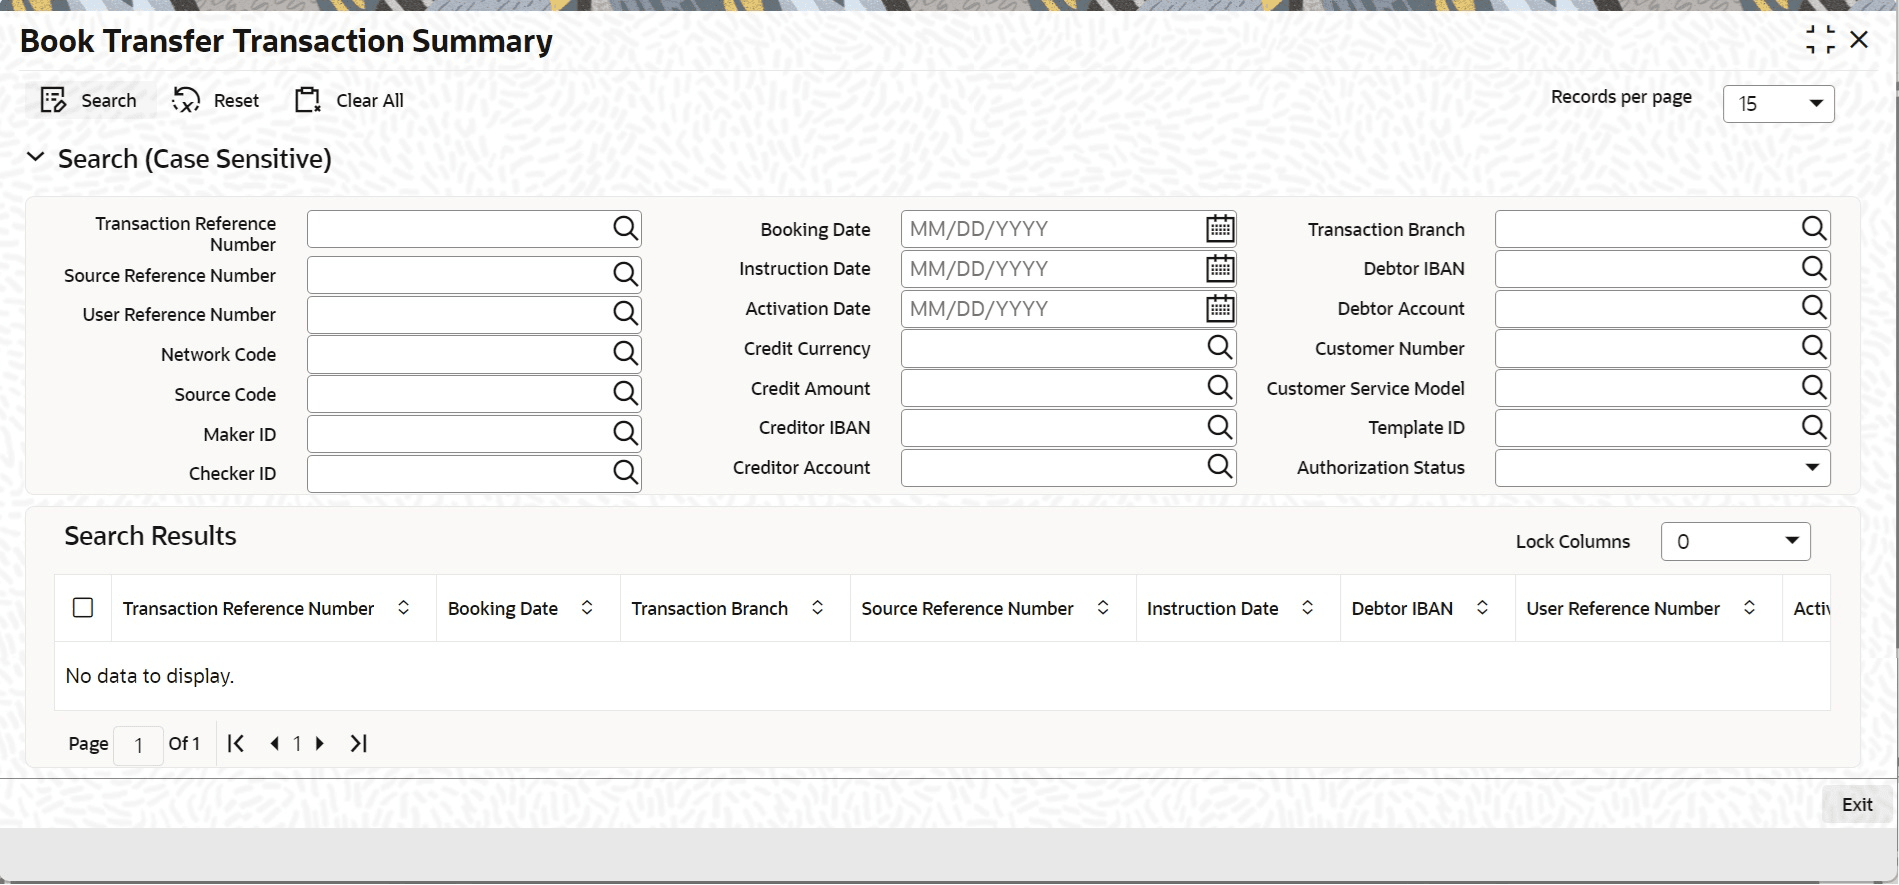The height and width of the screenshot is (885, 1899).
Task: Close the Book Transfer Transaction Summary window
Action: [x=1859, y=40]
